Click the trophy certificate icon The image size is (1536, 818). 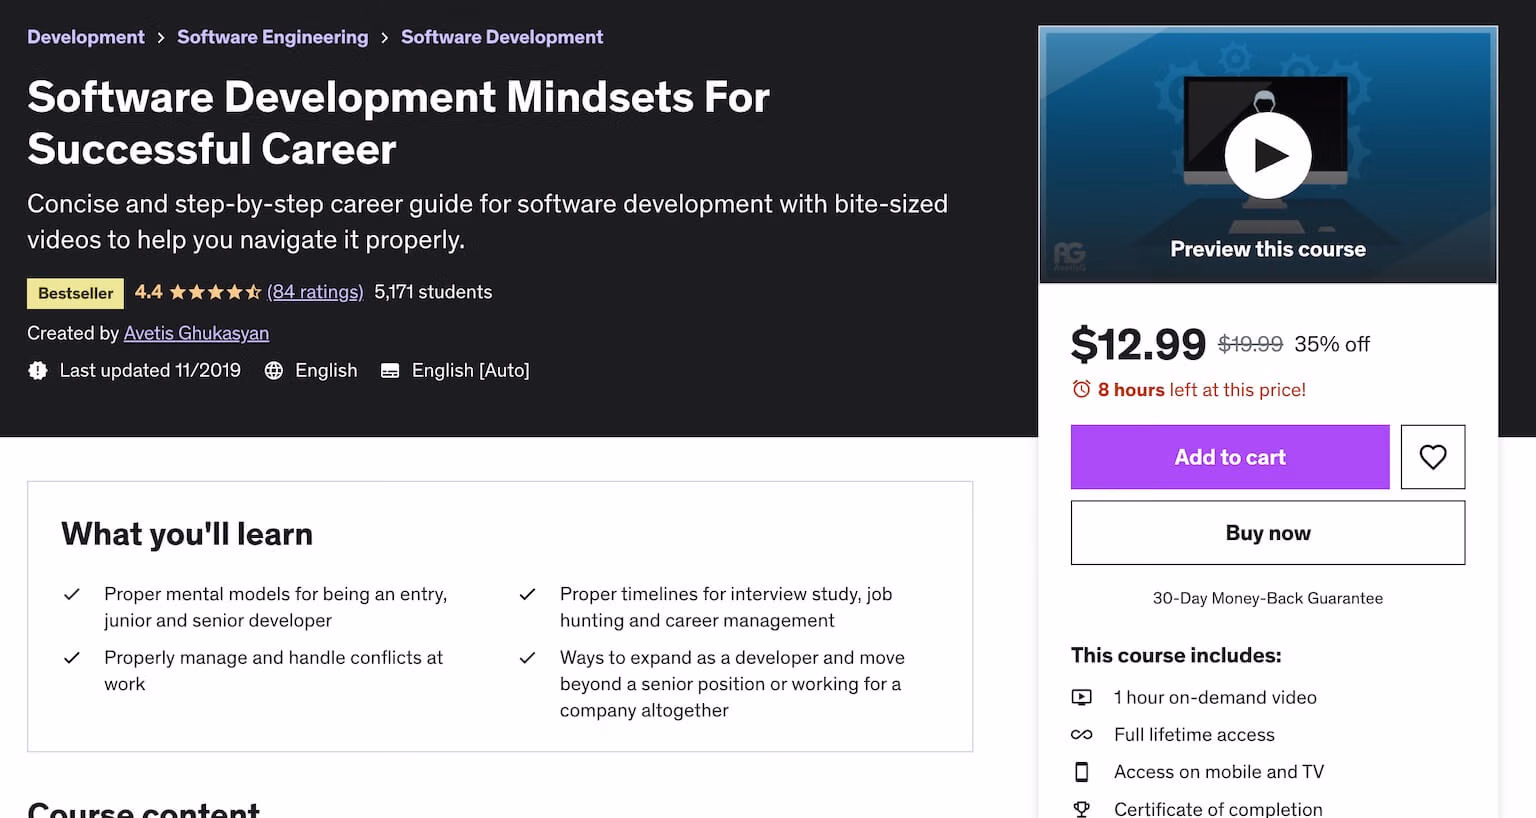1081,808
